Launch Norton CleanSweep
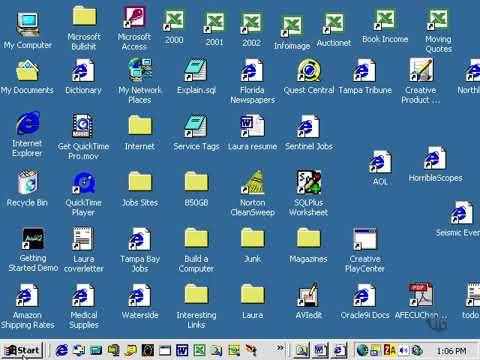Screen dimensions: 480x360 pos(253,183)
